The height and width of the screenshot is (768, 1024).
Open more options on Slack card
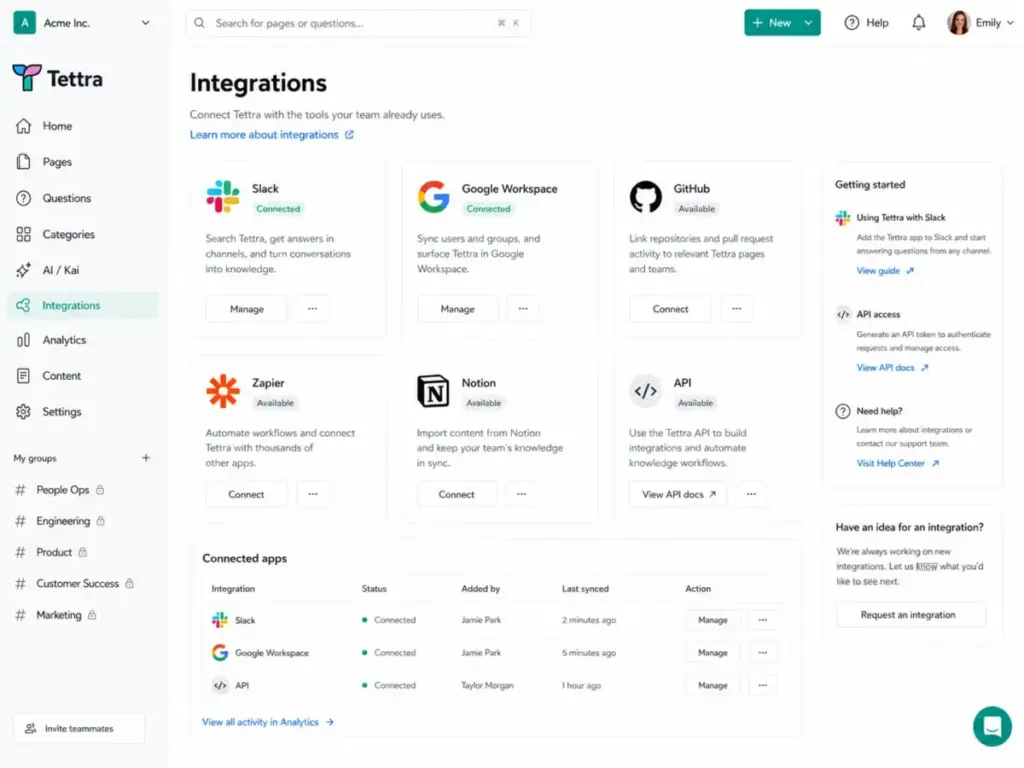point(313,308)
